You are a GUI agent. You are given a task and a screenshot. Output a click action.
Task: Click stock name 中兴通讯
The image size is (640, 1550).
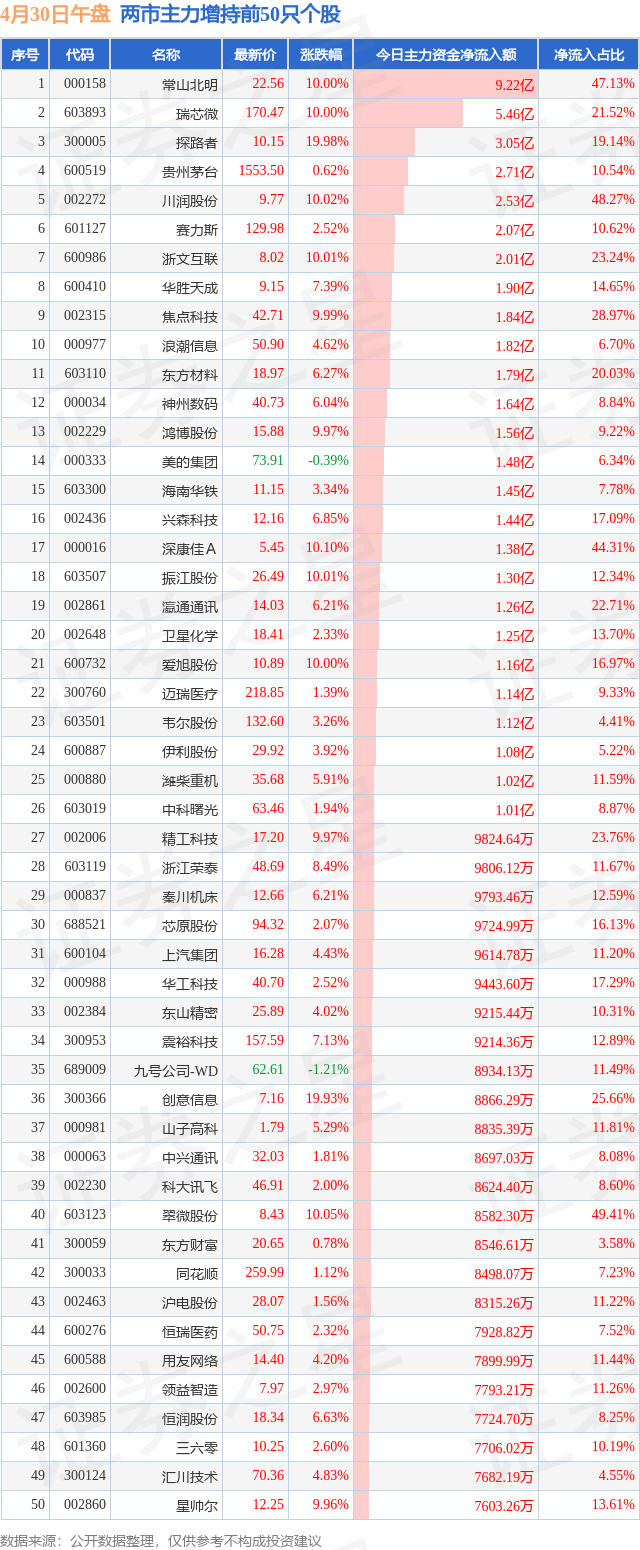pyautogui.click(x=189, y=1157)
